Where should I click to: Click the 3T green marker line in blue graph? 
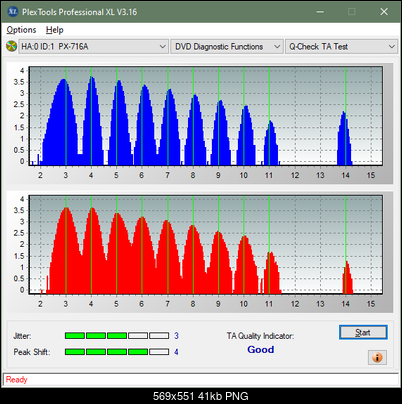66,116
